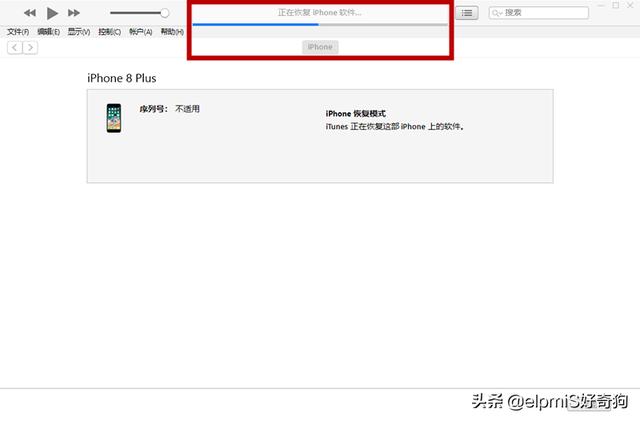Click the volume slider knob
640x421 pixels.
tap(164, 13)
